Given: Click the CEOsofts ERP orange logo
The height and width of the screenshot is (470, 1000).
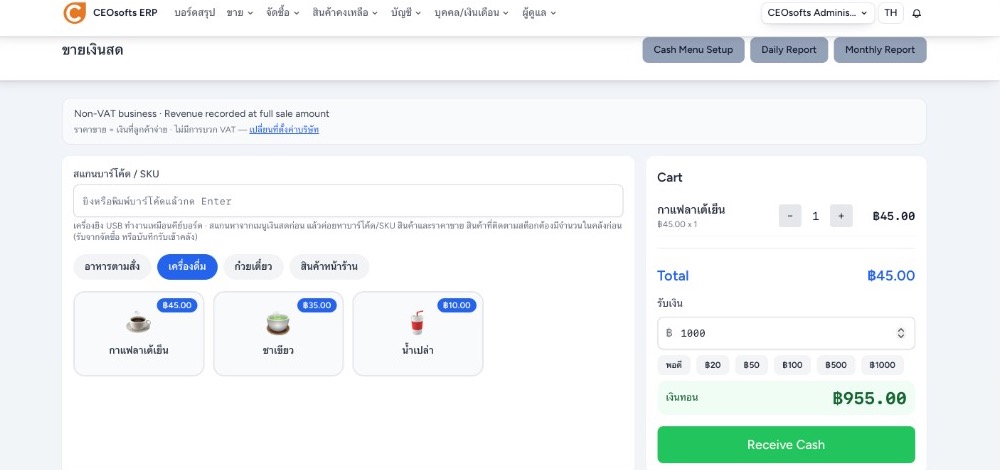Looking at the screenshot, I should [75, 13].
